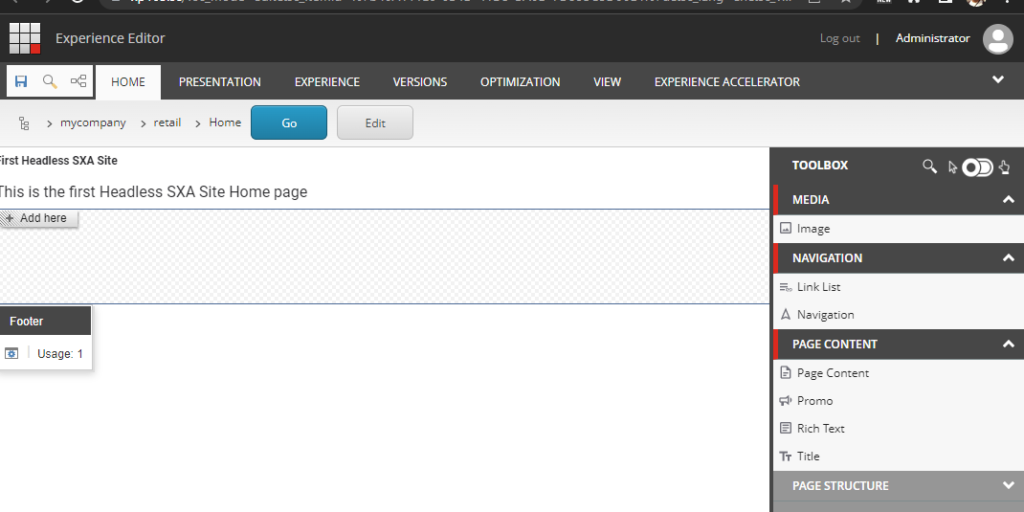The image size is (1024, 512).
Task: Click the 'Usage: 1' text
Action: click(x=60, y=354)
